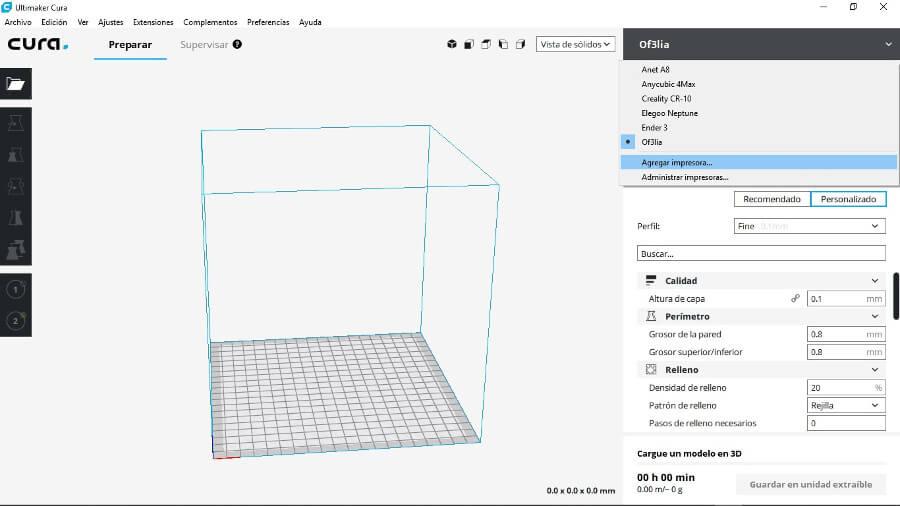Open the Ver menu
Image resolution: width=900 pixels, height=506 pixels.
click(83, 22)
